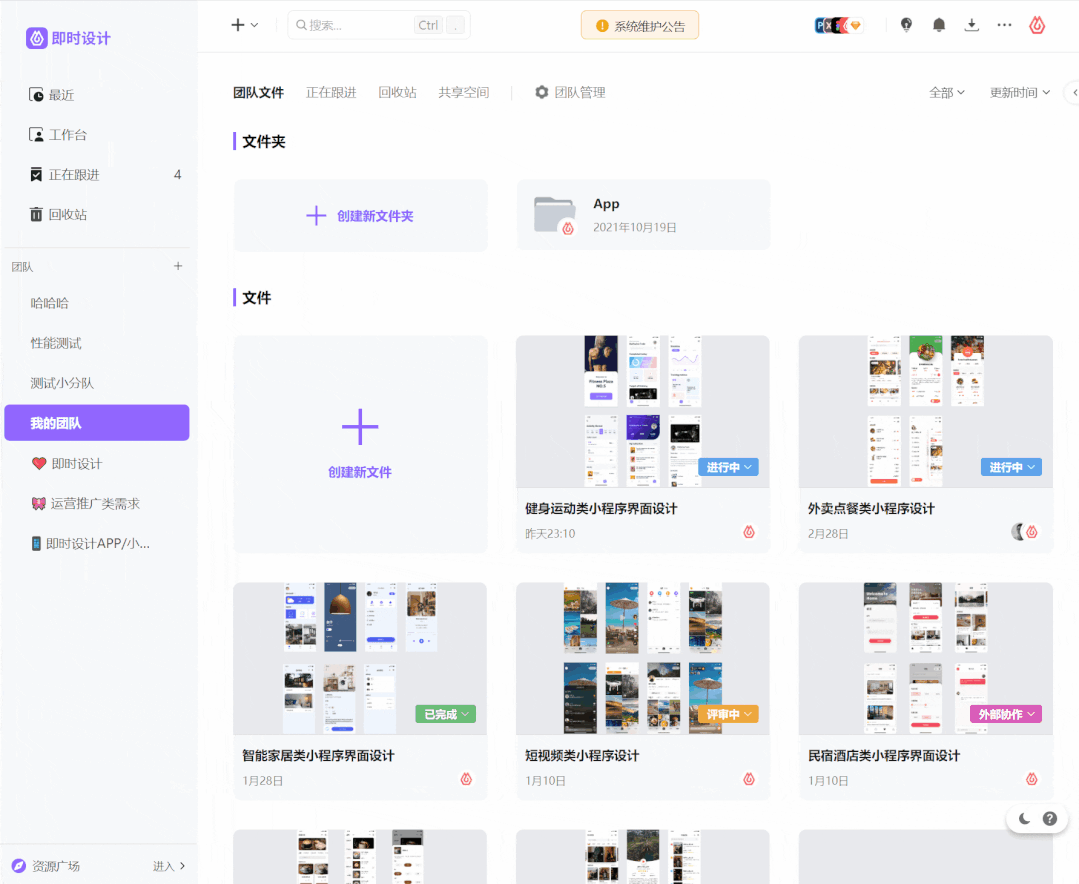
Task: Click owner avatar on 健身运动类小程序界面设计
Action: 749,532
